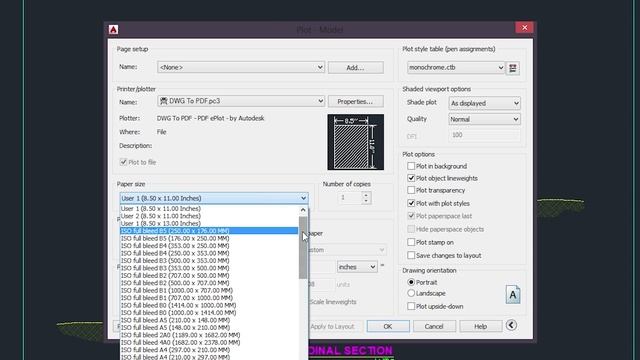The height and width of the screenshot is (360, 640).
Task: Enable Plot upside-down
Action: tap(411, 306)
